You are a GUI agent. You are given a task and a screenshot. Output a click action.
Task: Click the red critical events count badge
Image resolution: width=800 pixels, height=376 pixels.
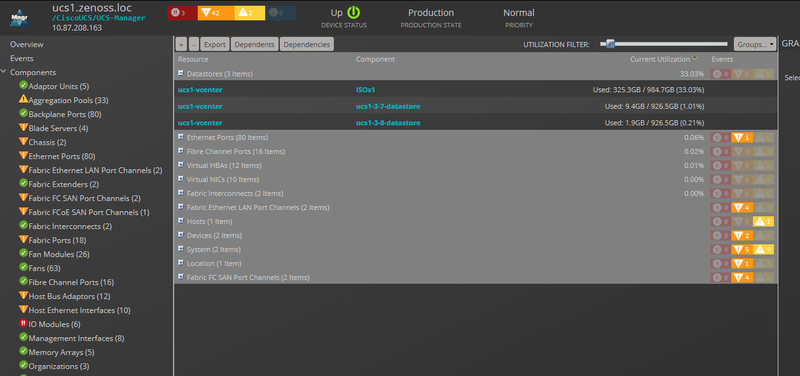coord(182,13)
